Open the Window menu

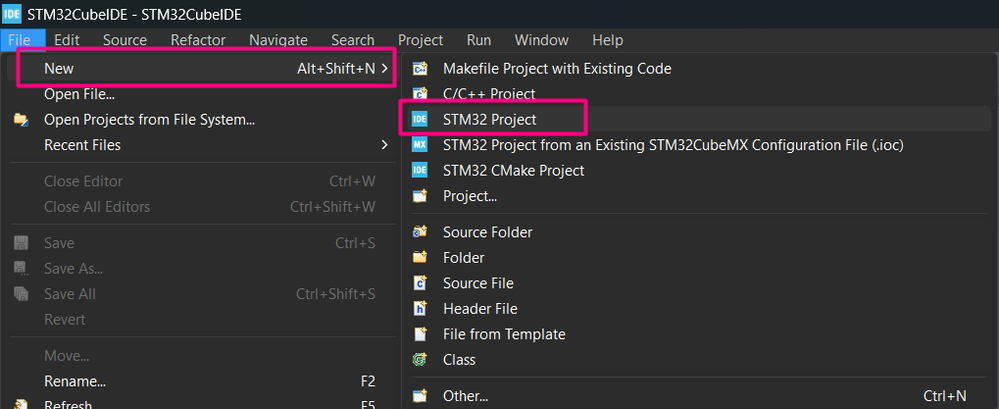click(540, 40)
